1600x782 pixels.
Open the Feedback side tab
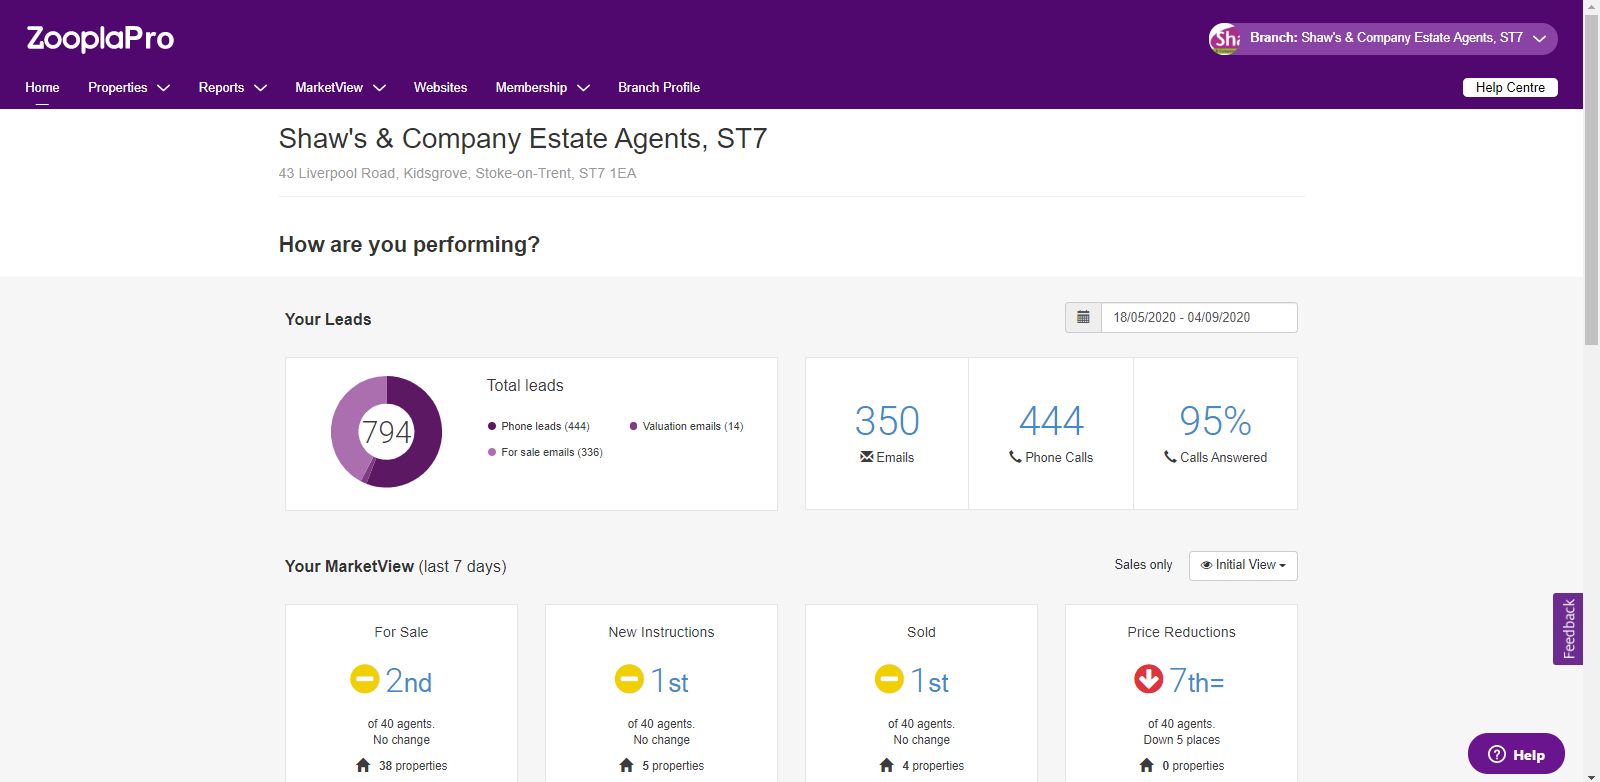click(x=1568, y=628)
